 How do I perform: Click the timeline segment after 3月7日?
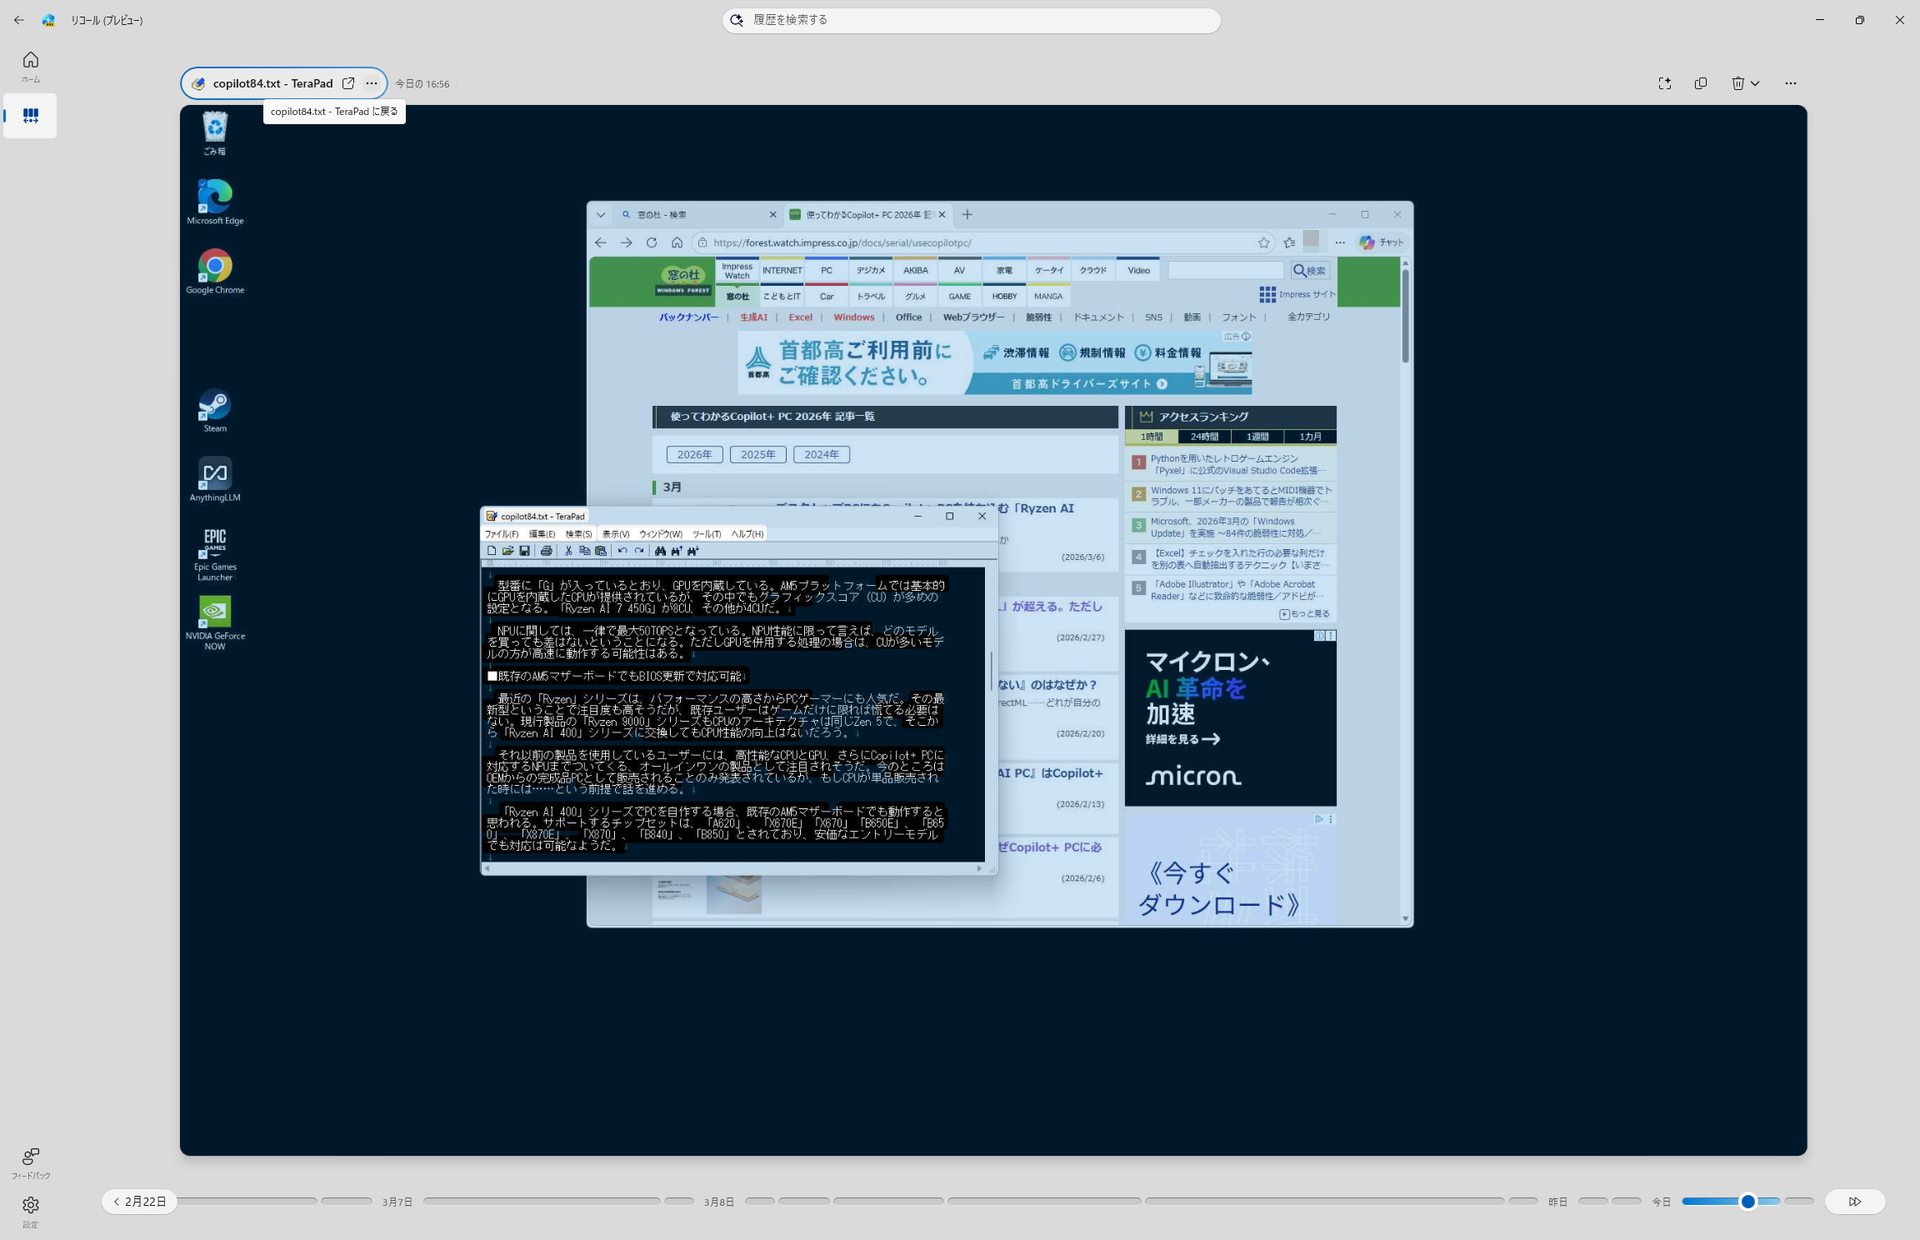click(x=540, y=1201)
